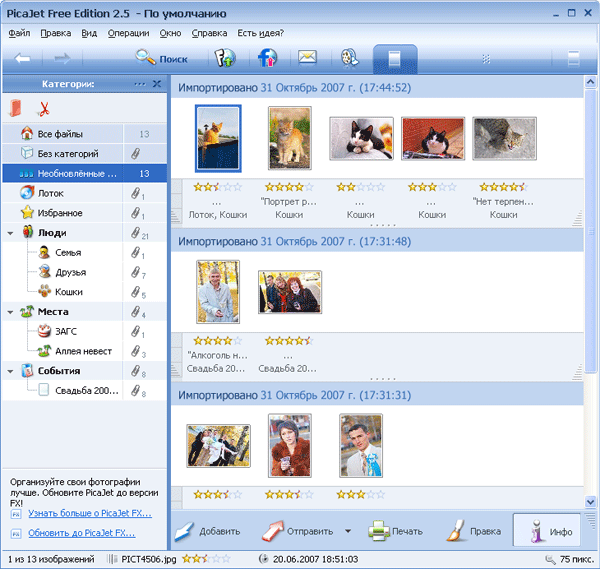Click the Добавить button

tap(207, 531)
